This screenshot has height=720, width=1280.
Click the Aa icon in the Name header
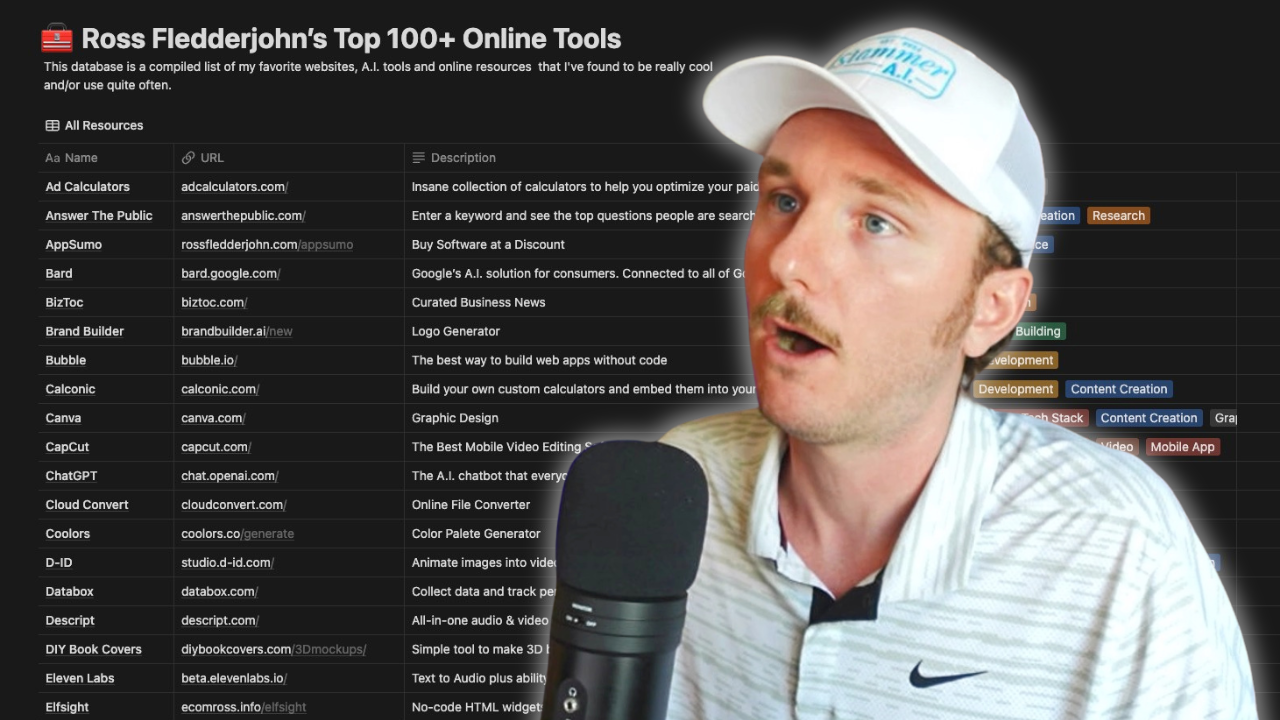(x=53, y=157)
